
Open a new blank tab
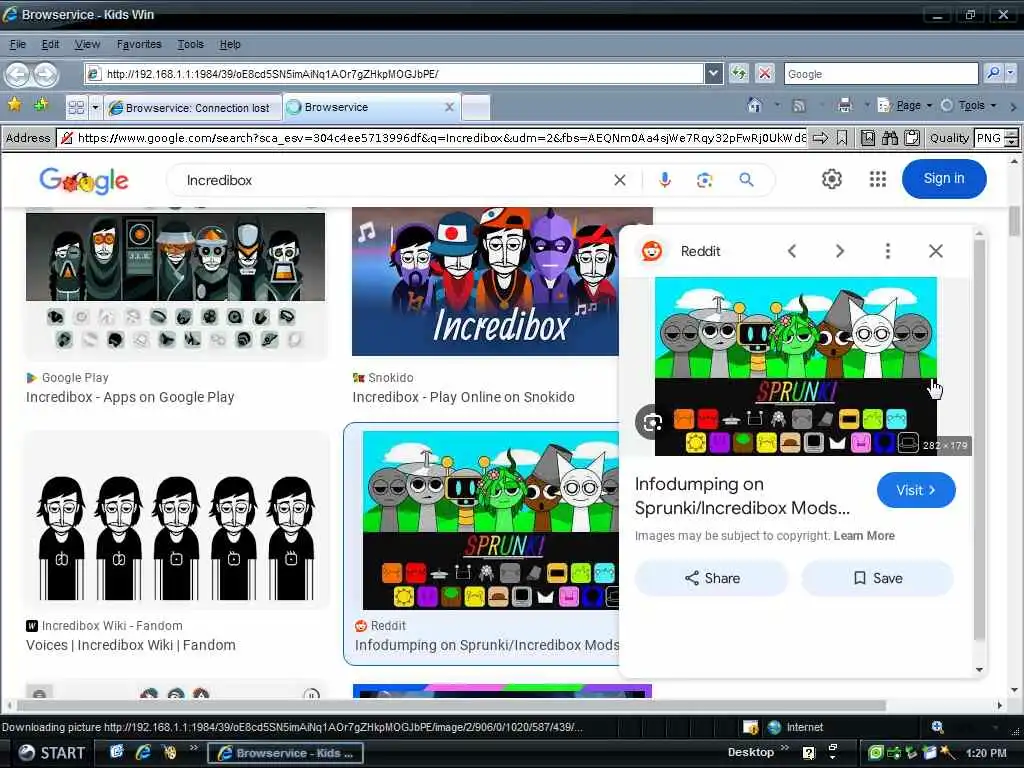[475, 108]
